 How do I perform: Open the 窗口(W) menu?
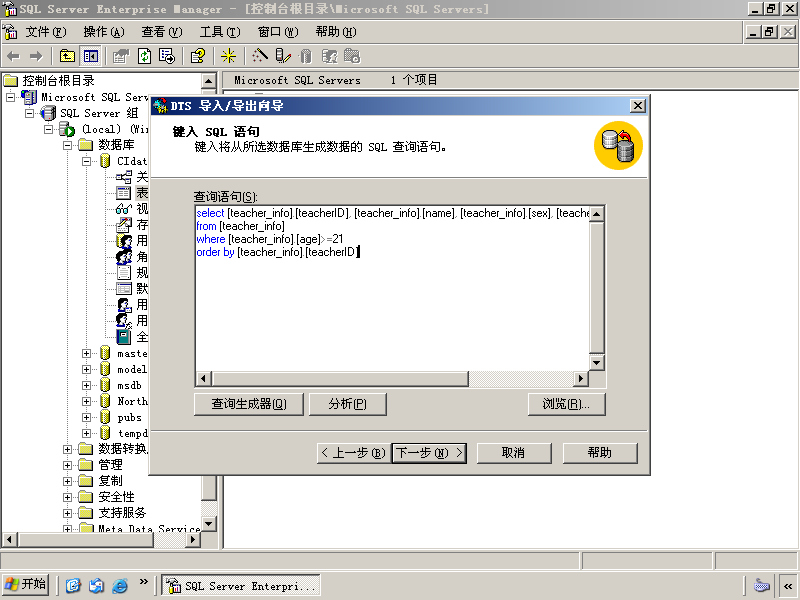tap(278, 32)
